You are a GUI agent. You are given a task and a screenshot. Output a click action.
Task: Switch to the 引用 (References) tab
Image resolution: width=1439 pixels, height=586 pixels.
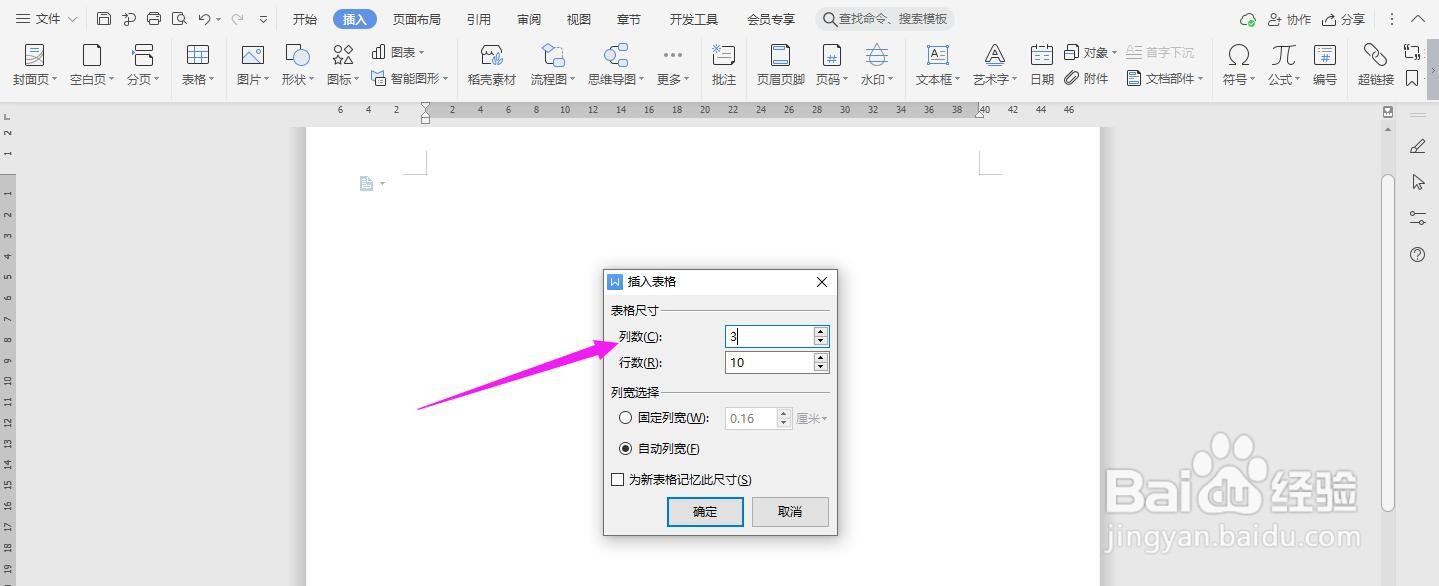478,19
